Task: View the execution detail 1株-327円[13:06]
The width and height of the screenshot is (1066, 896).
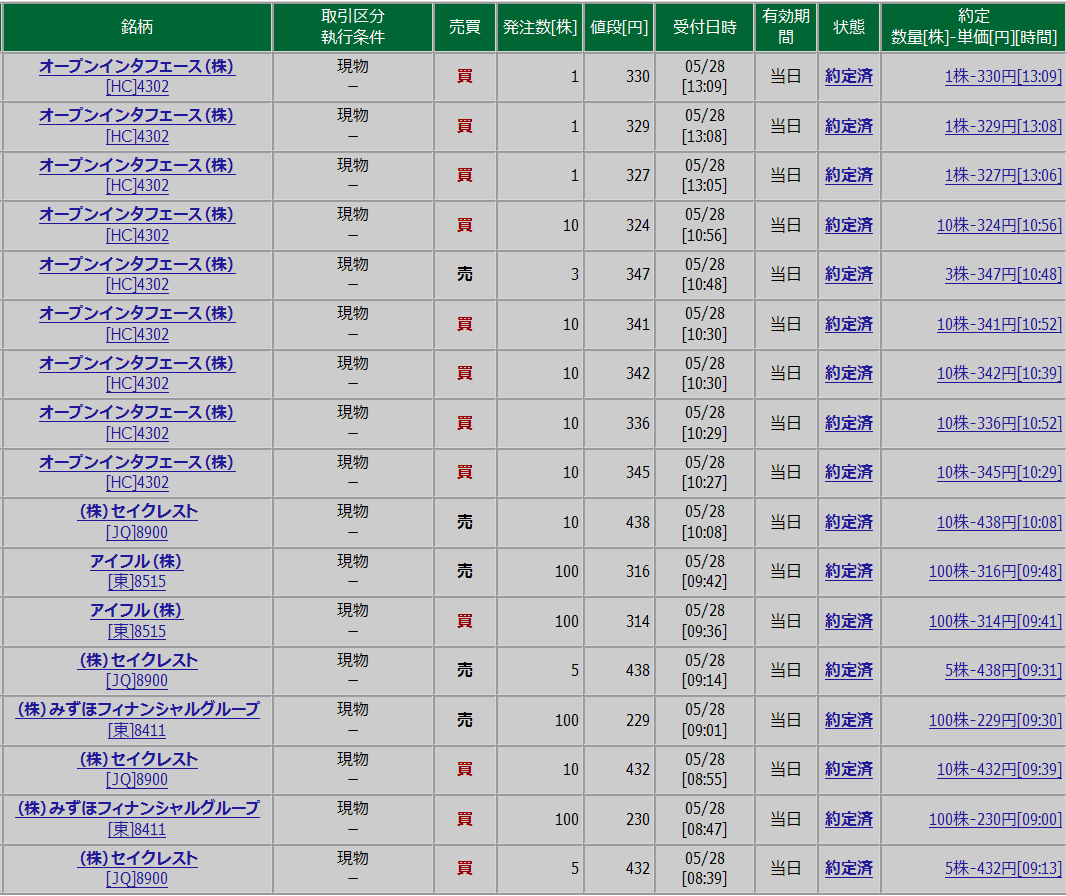Action: click(x=1003, y=175)
